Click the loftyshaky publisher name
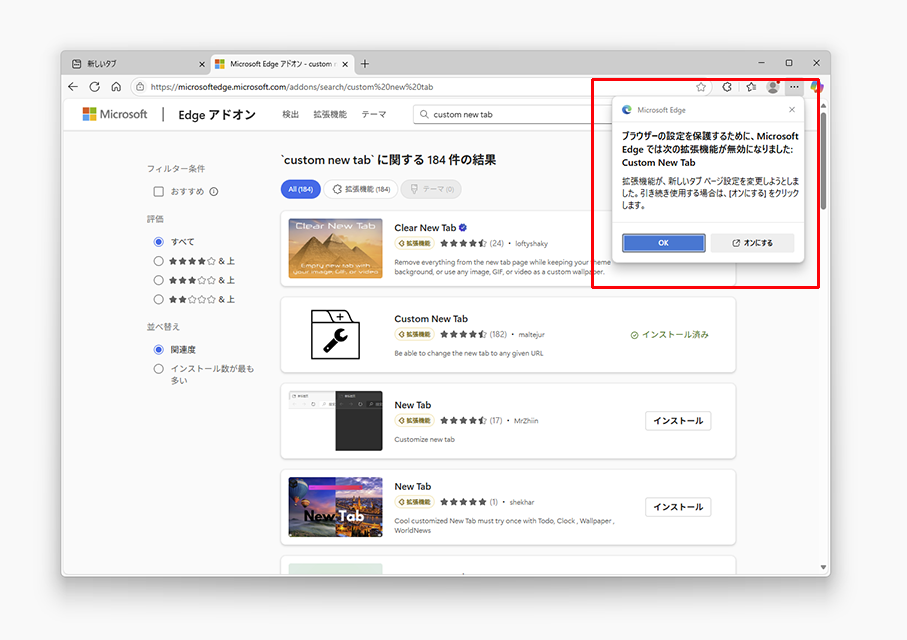Screen dimensions: 907x640 (532, 244)
